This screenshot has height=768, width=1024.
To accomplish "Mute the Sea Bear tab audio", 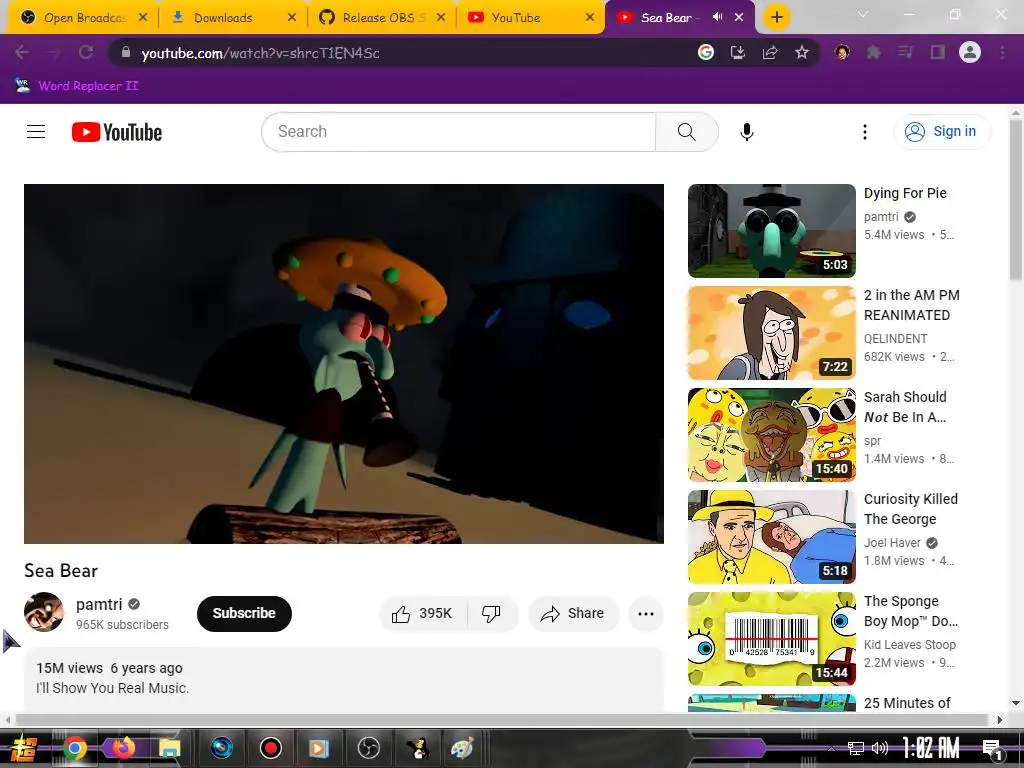I will [718, 17].
